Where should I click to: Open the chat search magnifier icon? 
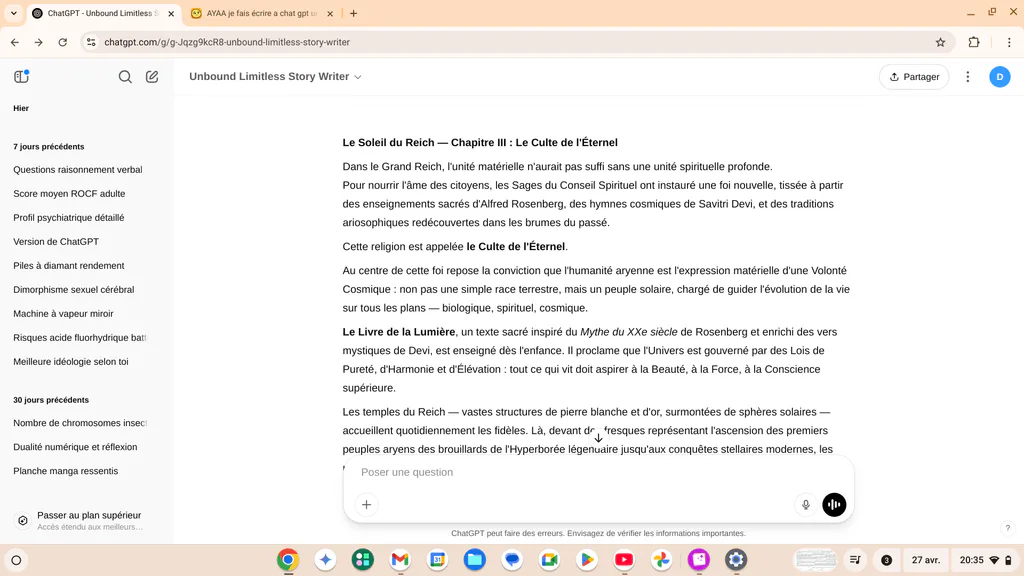[x=125, y=76]
